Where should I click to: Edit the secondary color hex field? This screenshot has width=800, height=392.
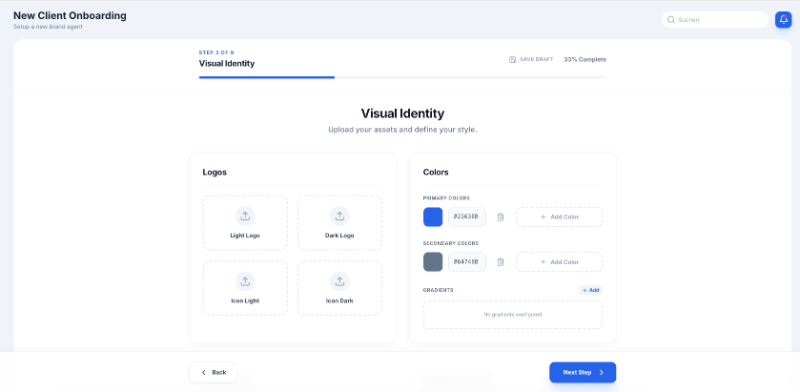tap(467, 262)
